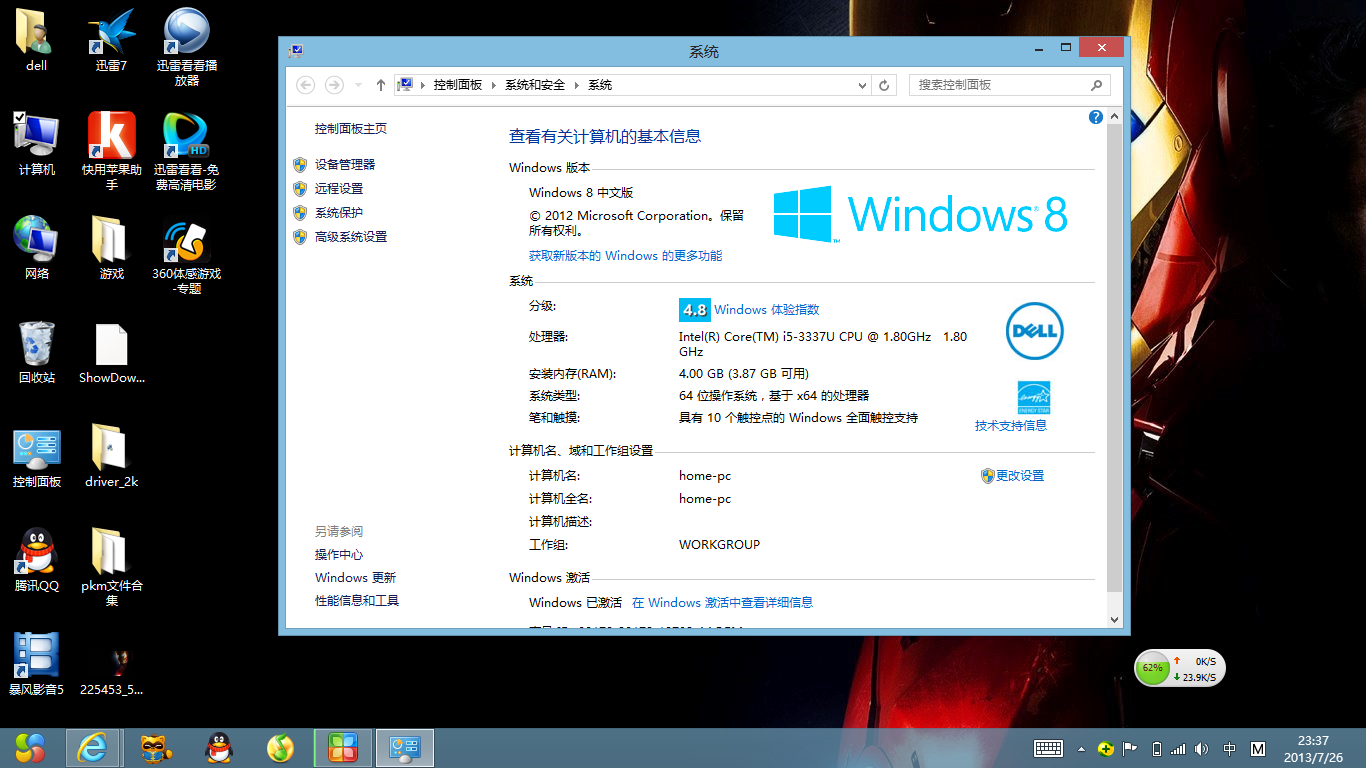The width and height of the screenshot is (1366, 768).
Task: Click WORKGROUP workgroup value
Action: click(x=719, y=545)
